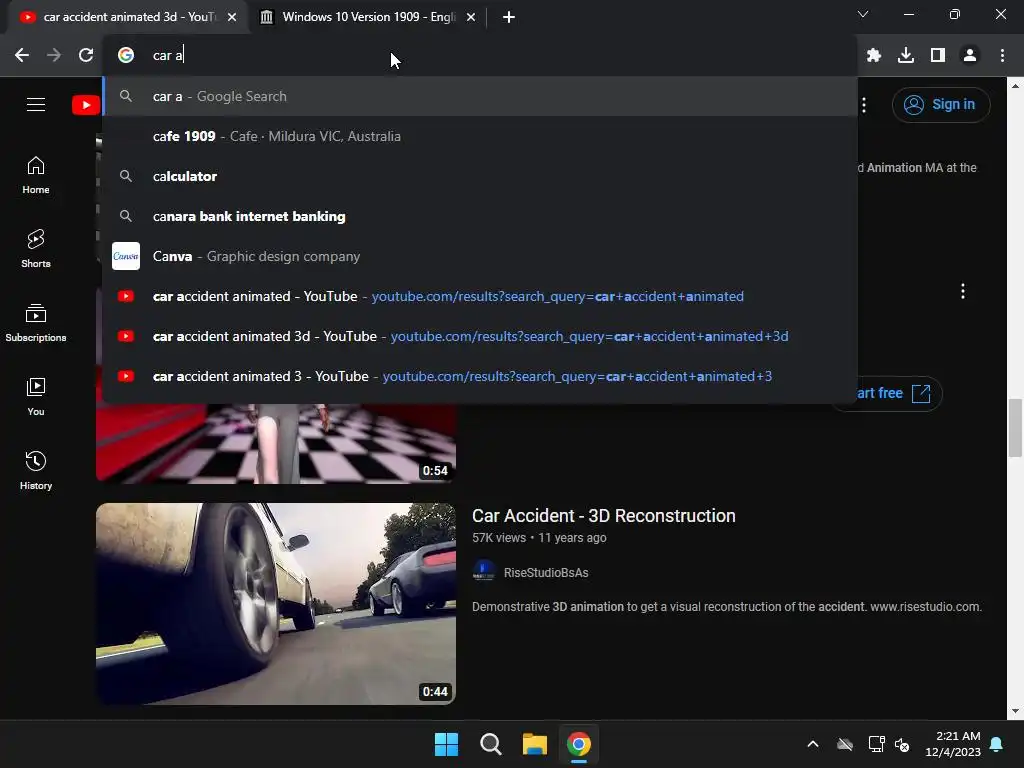Select 'car accident animated 3d - YouTube' suggestion
This screenshot has height=768, width=1024.
[480, 336]
